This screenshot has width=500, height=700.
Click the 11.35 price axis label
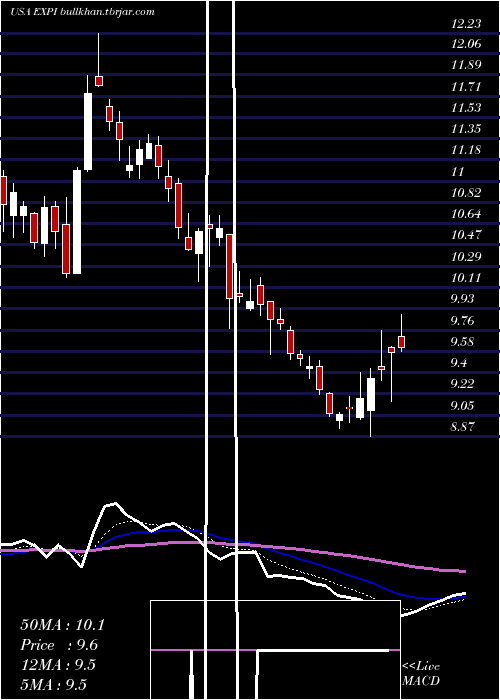tap(466, 129)
